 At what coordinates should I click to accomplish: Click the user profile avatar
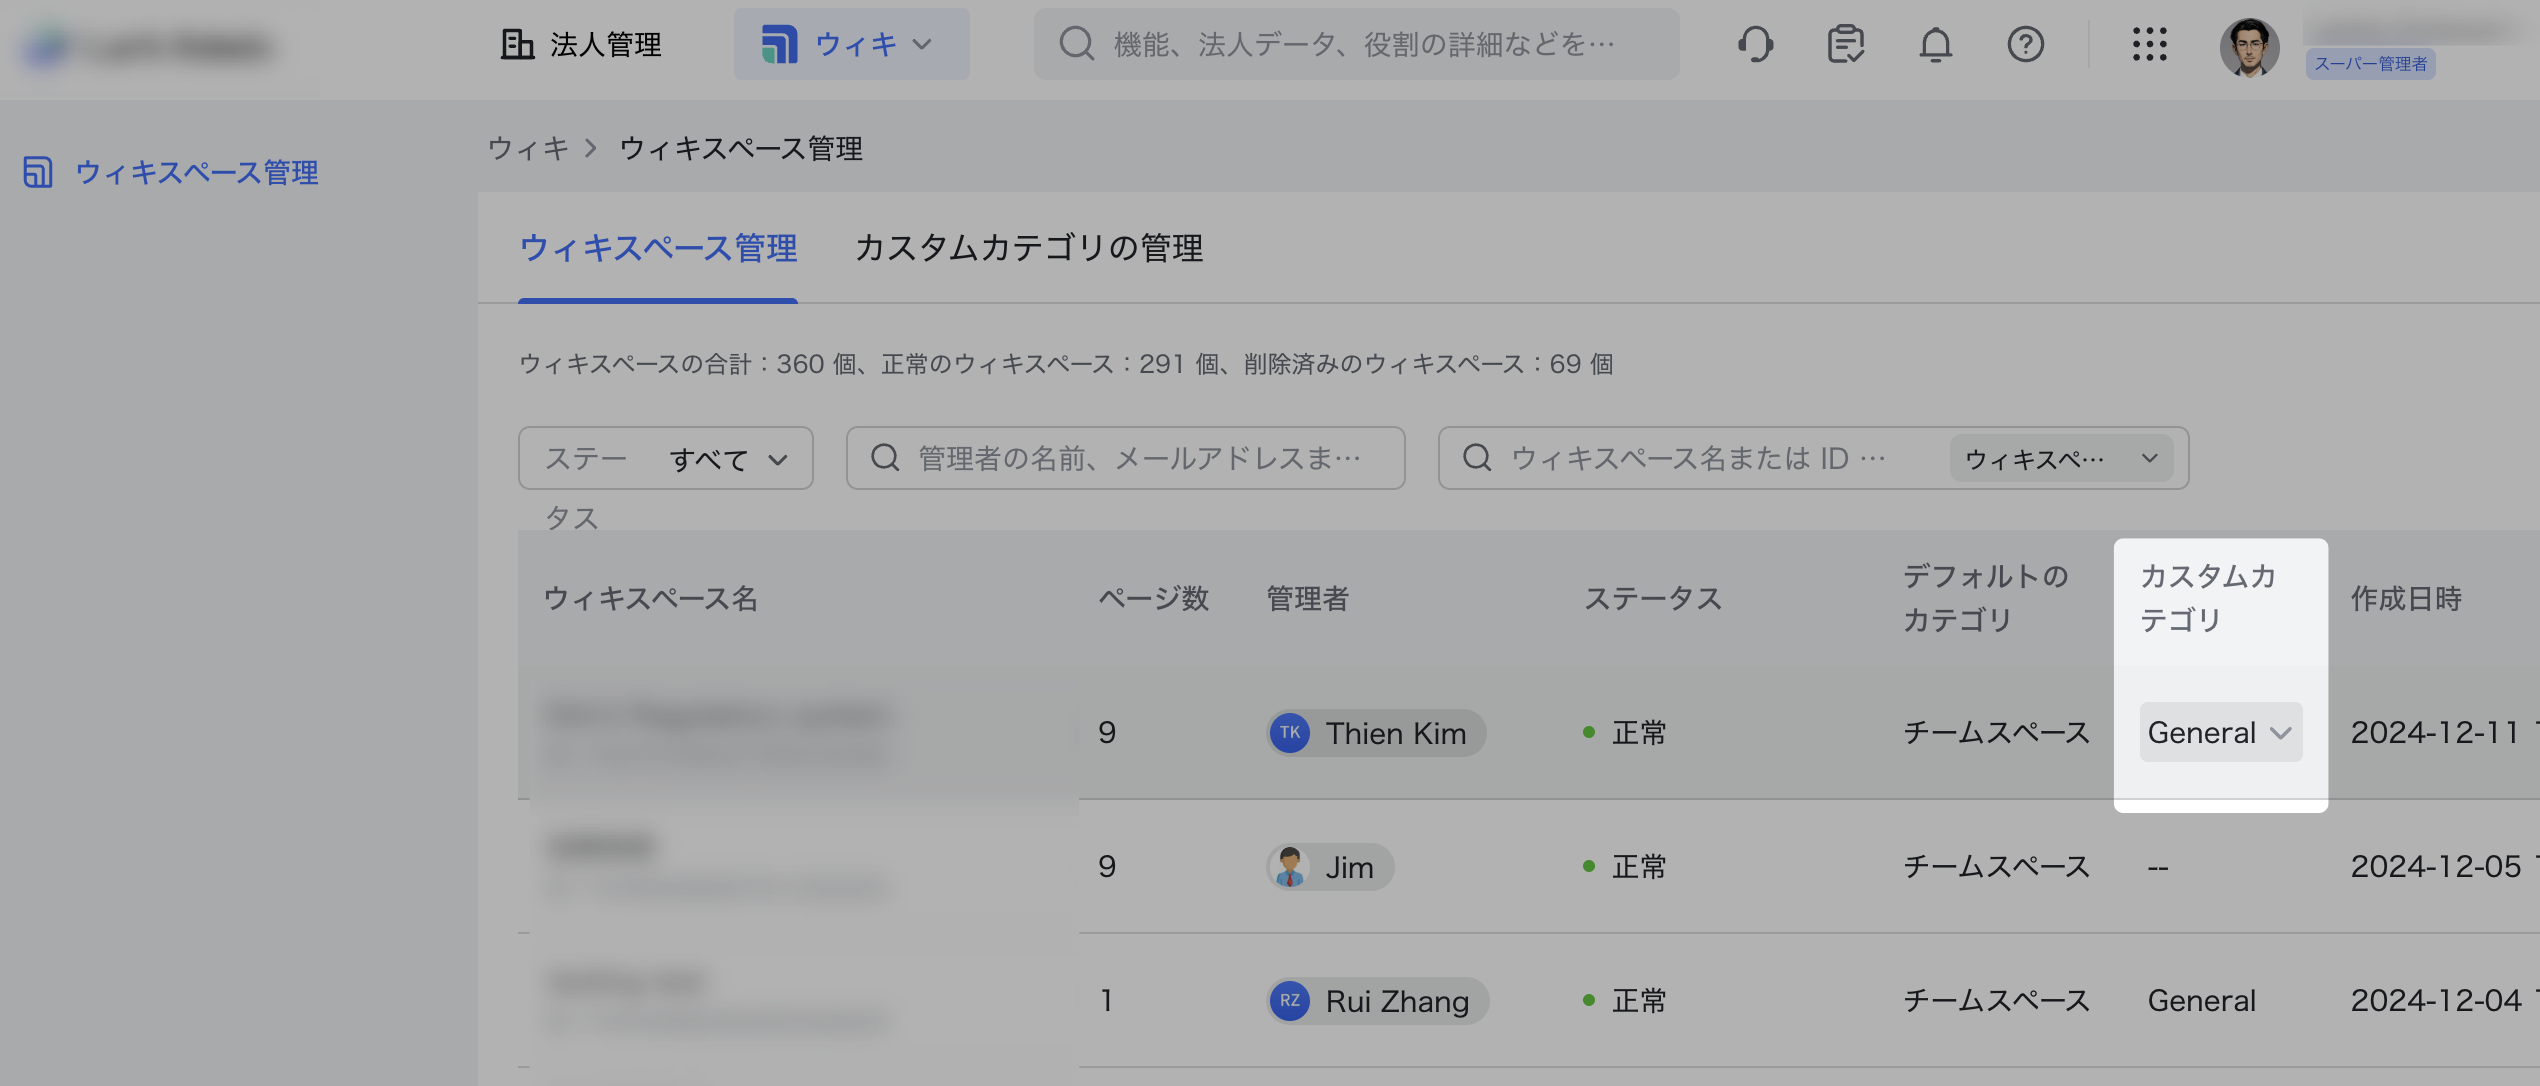(2249, 47)
